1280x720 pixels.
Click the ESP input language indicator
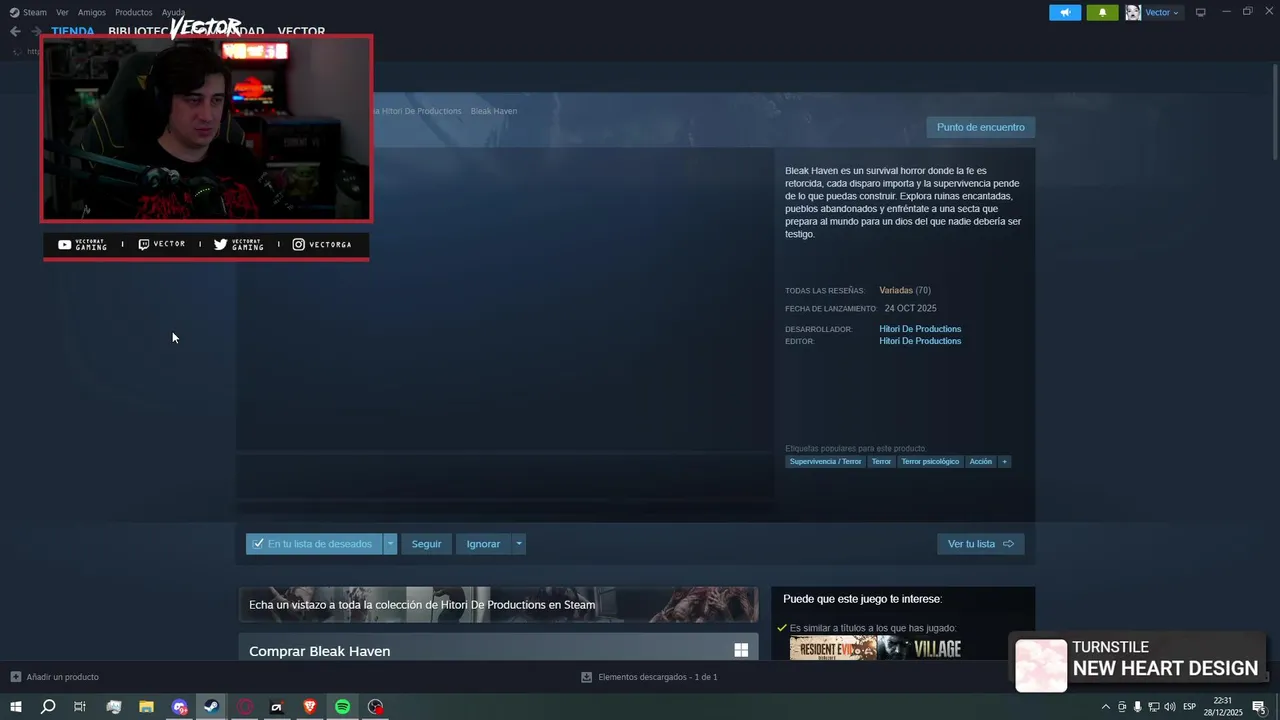point(1190,707)
